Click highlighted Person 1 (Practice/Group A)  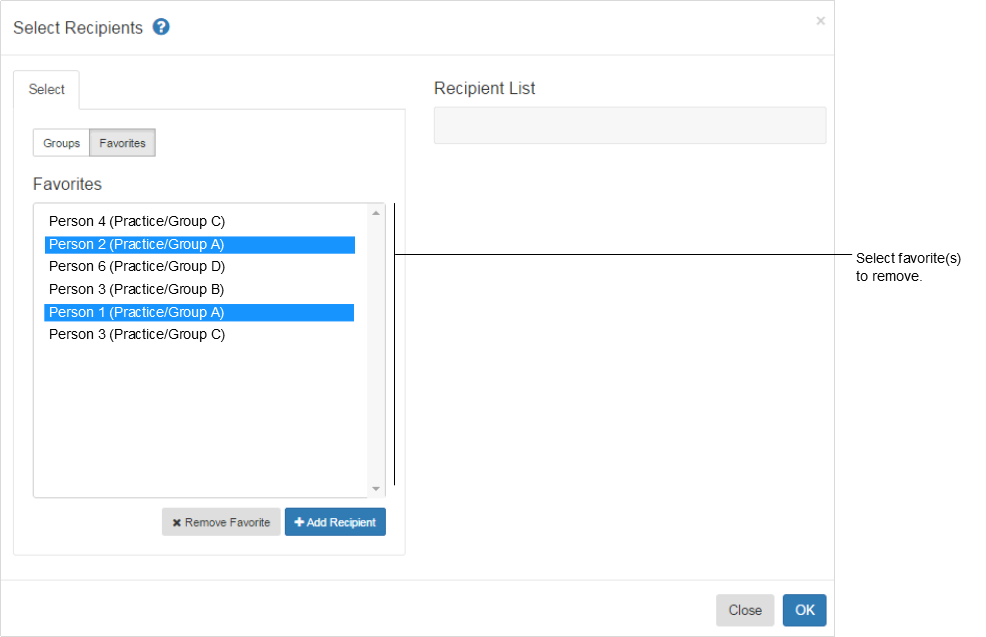(x=137, y=312)
